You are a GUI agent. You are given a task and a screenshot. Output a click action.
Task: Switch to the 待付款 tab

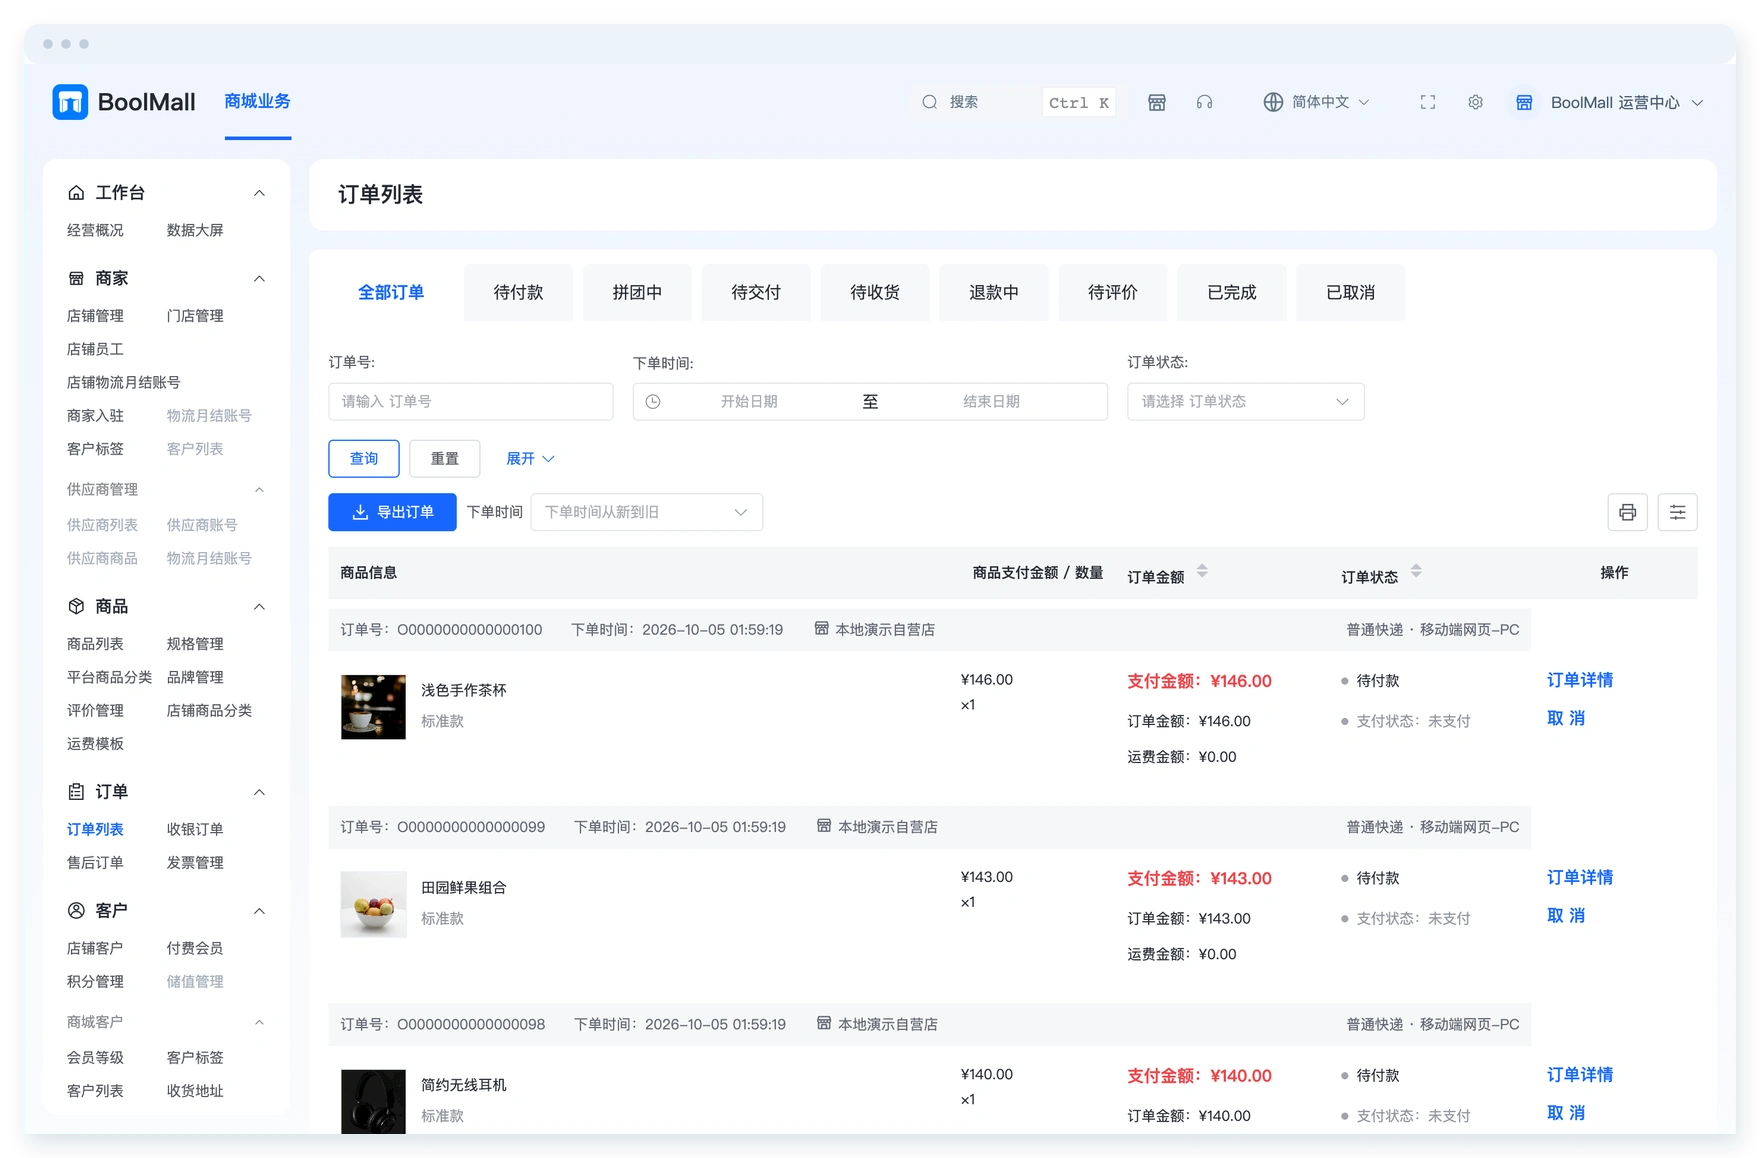coord(518,292)
